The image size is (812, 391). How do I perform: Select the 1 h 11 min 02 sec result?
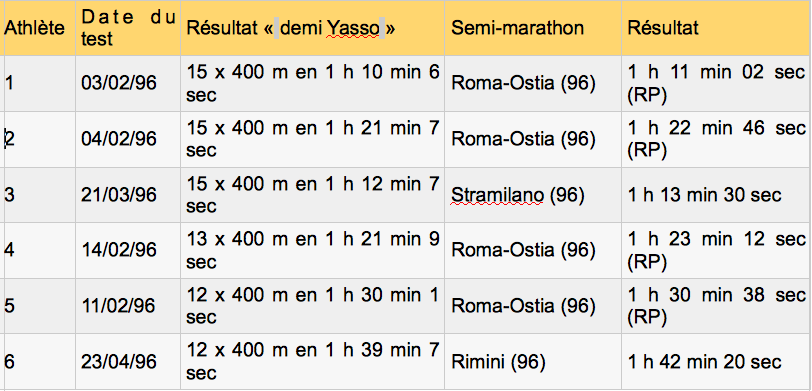click(716, 83)
